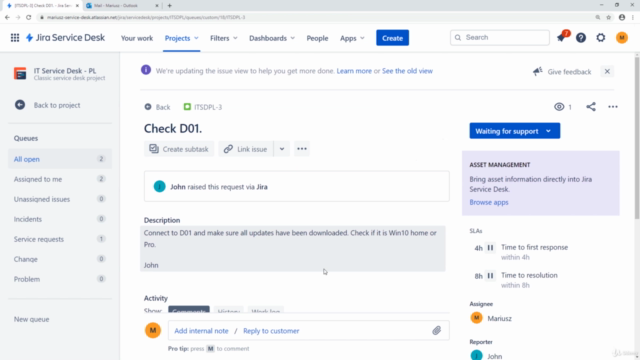This screenshot has height=360, width=640.
Task: Open the settings gear icon
Action: (x=601, y=38)
